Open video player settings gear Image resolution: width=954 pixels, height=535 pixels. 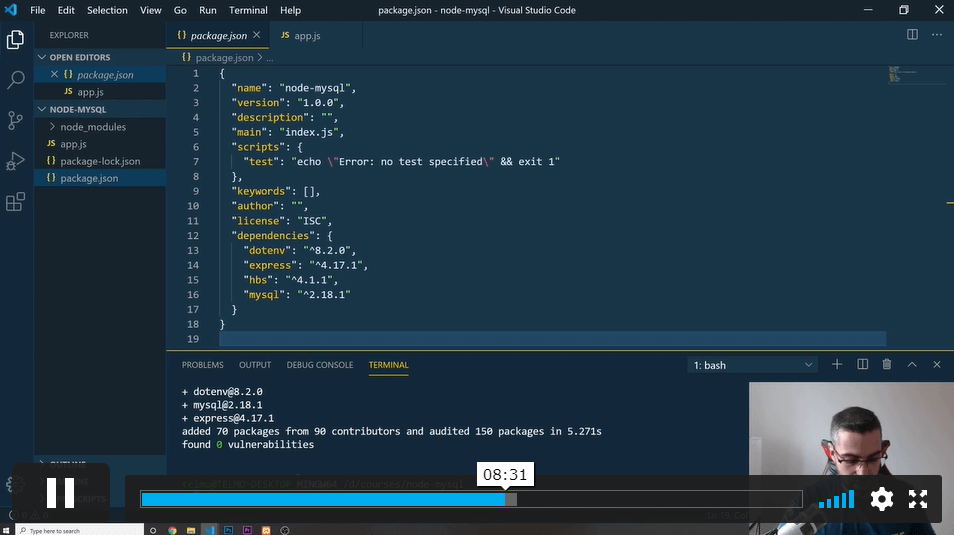(x=882, y=499)
